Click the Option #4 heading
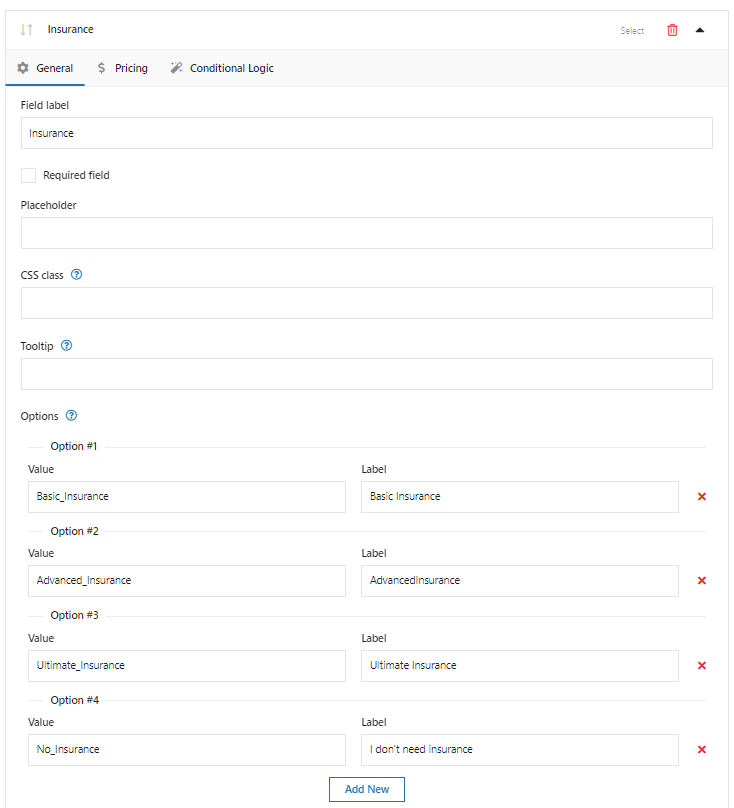 (x=74, y=700)
